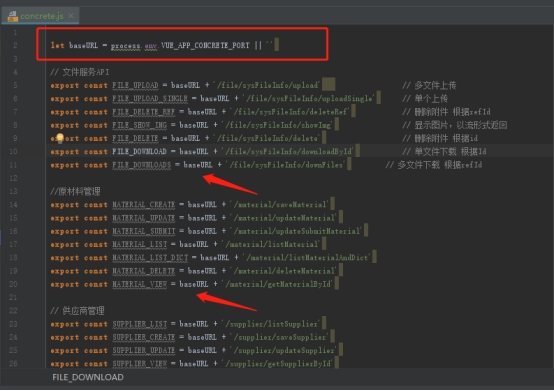Select the concrete.js editor tab

40,16
